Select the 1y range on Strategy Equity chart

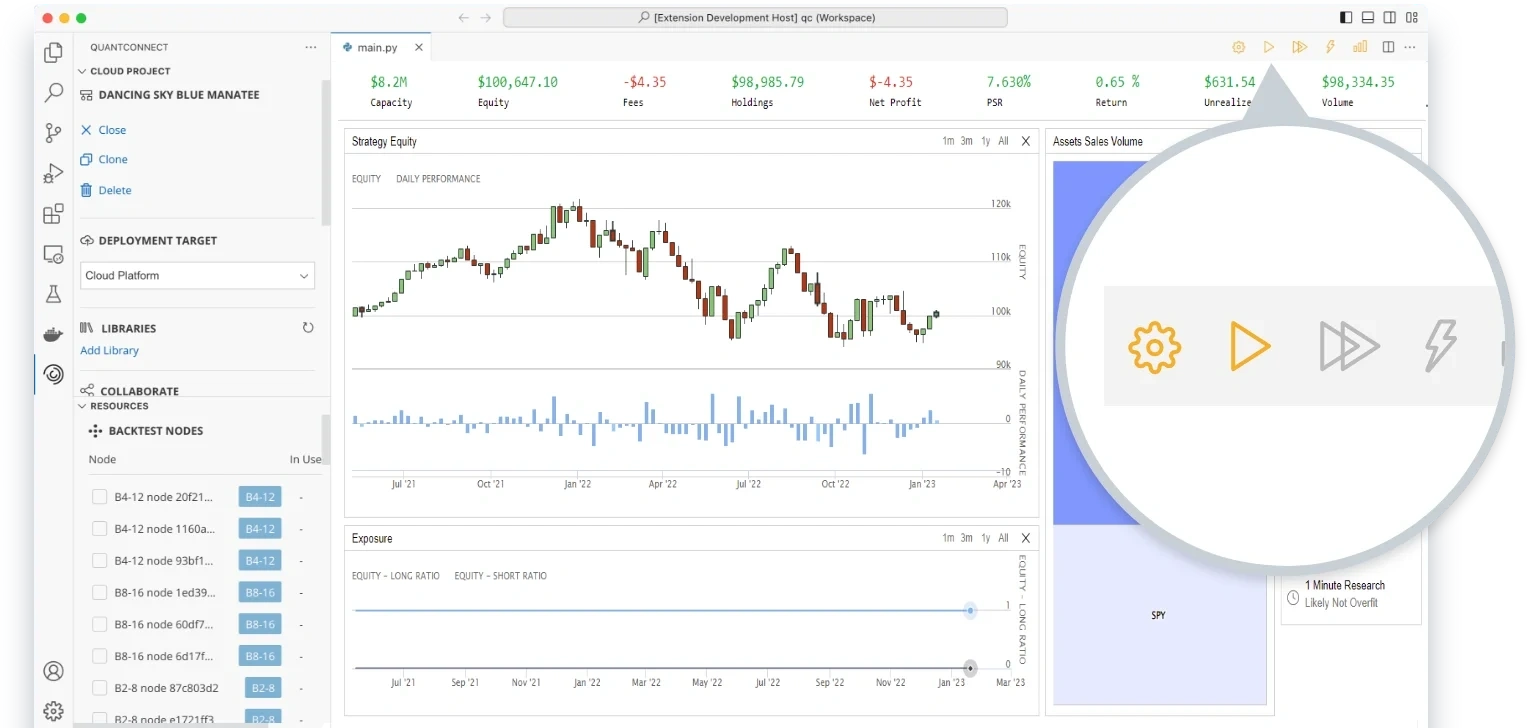point(985,141)
